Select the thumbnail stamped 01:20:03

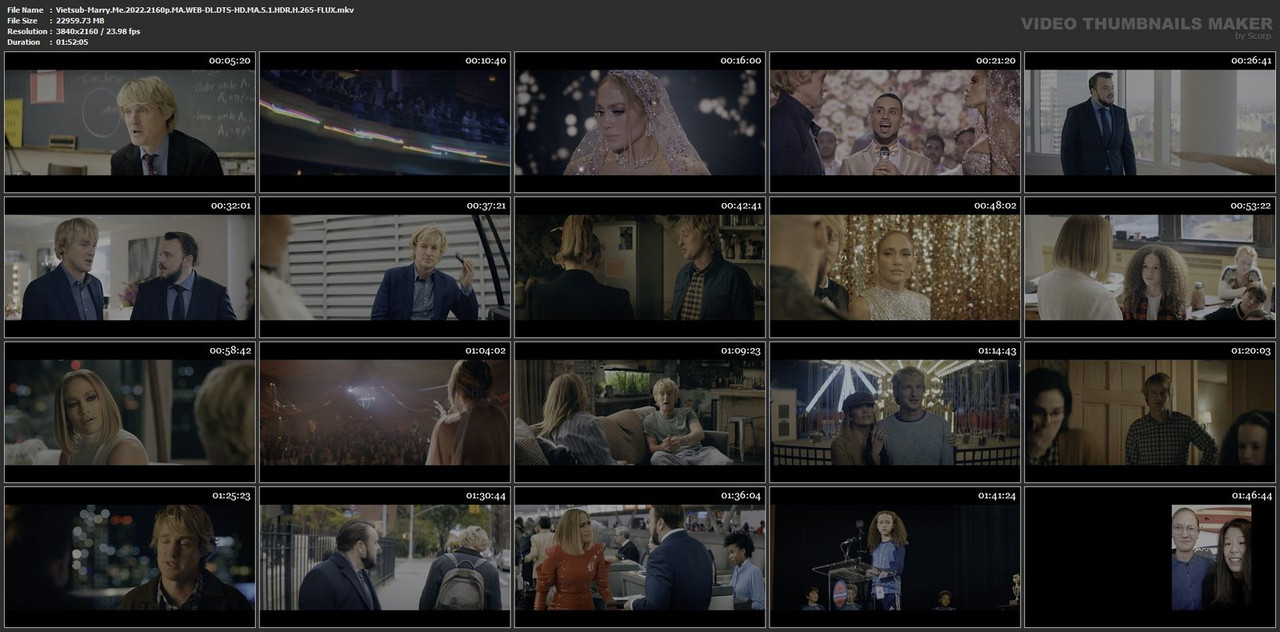tap(1150, 412)
